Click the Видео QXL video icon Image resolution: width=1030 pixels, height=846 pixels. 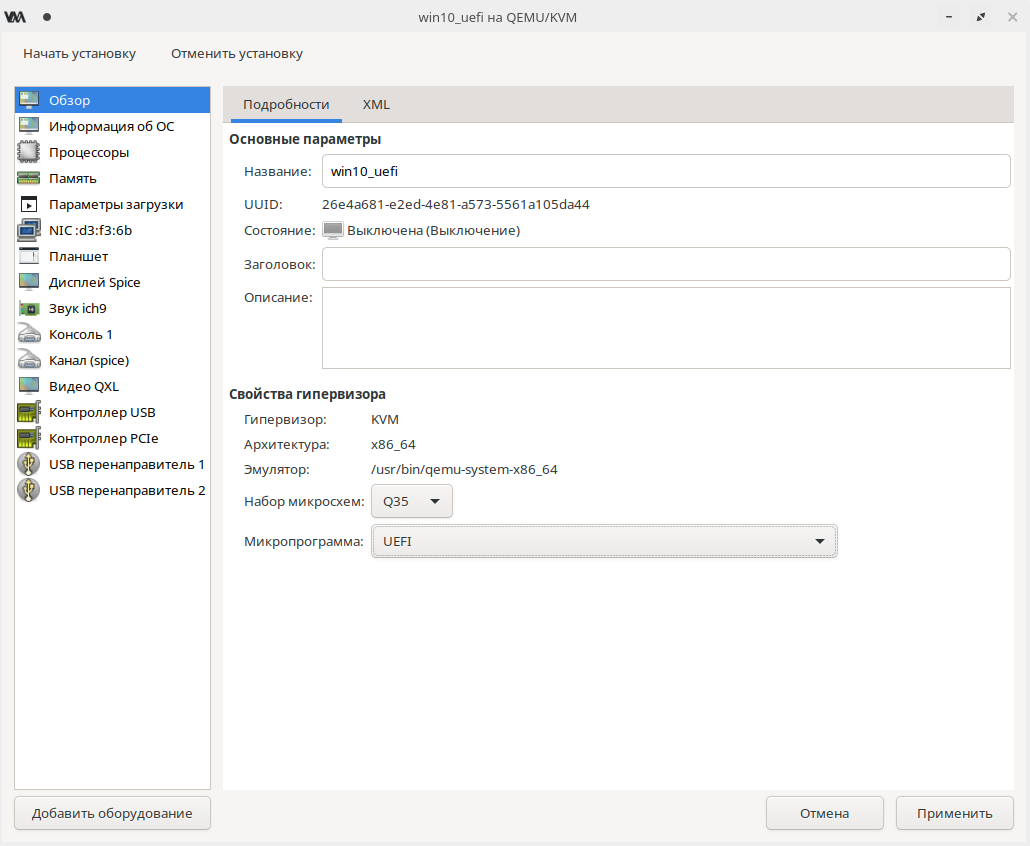pyautogui.click(x=29, y=386)
